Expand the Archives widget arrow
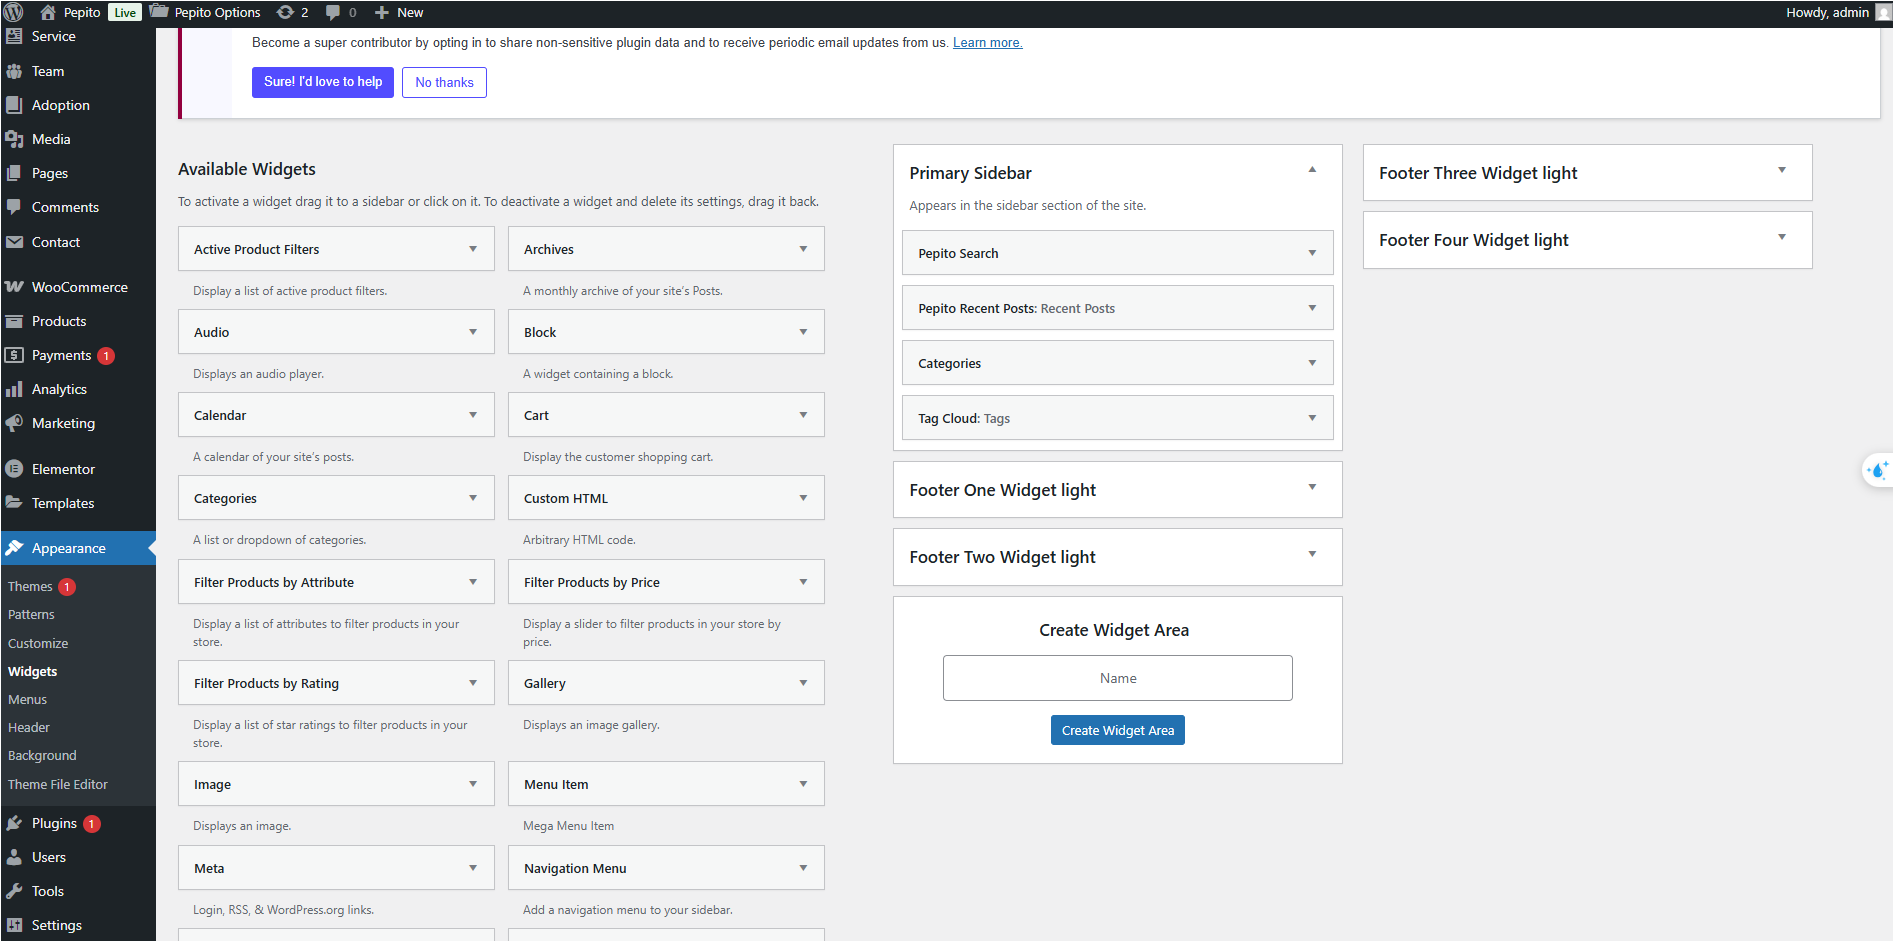Image resolution: width=1894 pixels, height=942 pixels. click(803, 249)
